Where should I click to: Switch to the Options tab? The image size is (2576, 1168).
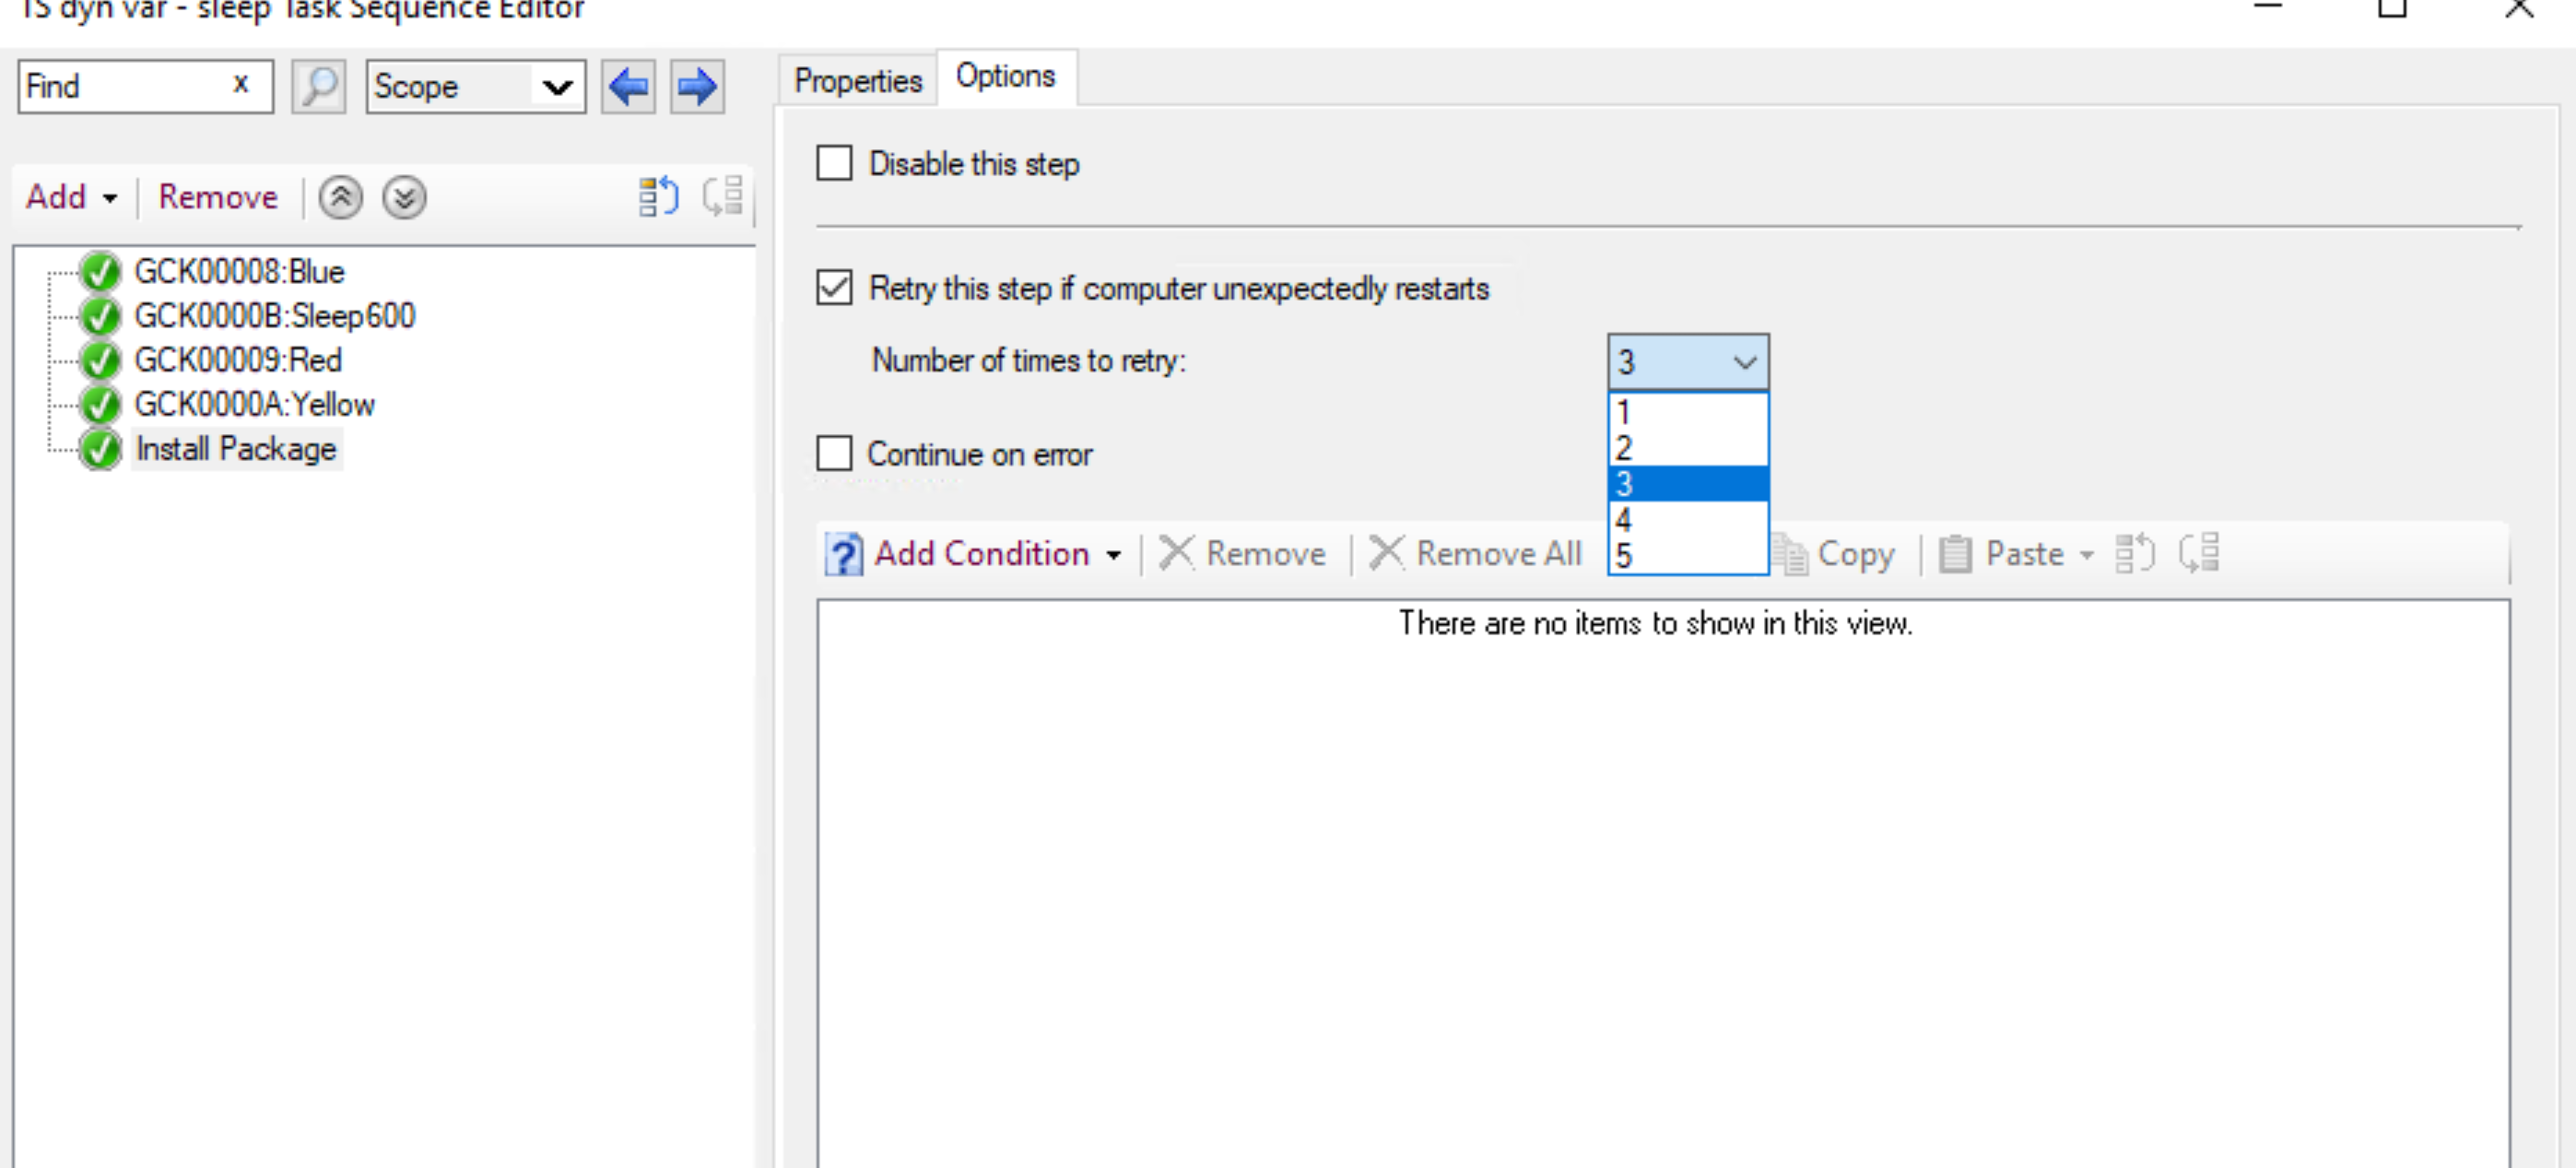click(1006, 77)
